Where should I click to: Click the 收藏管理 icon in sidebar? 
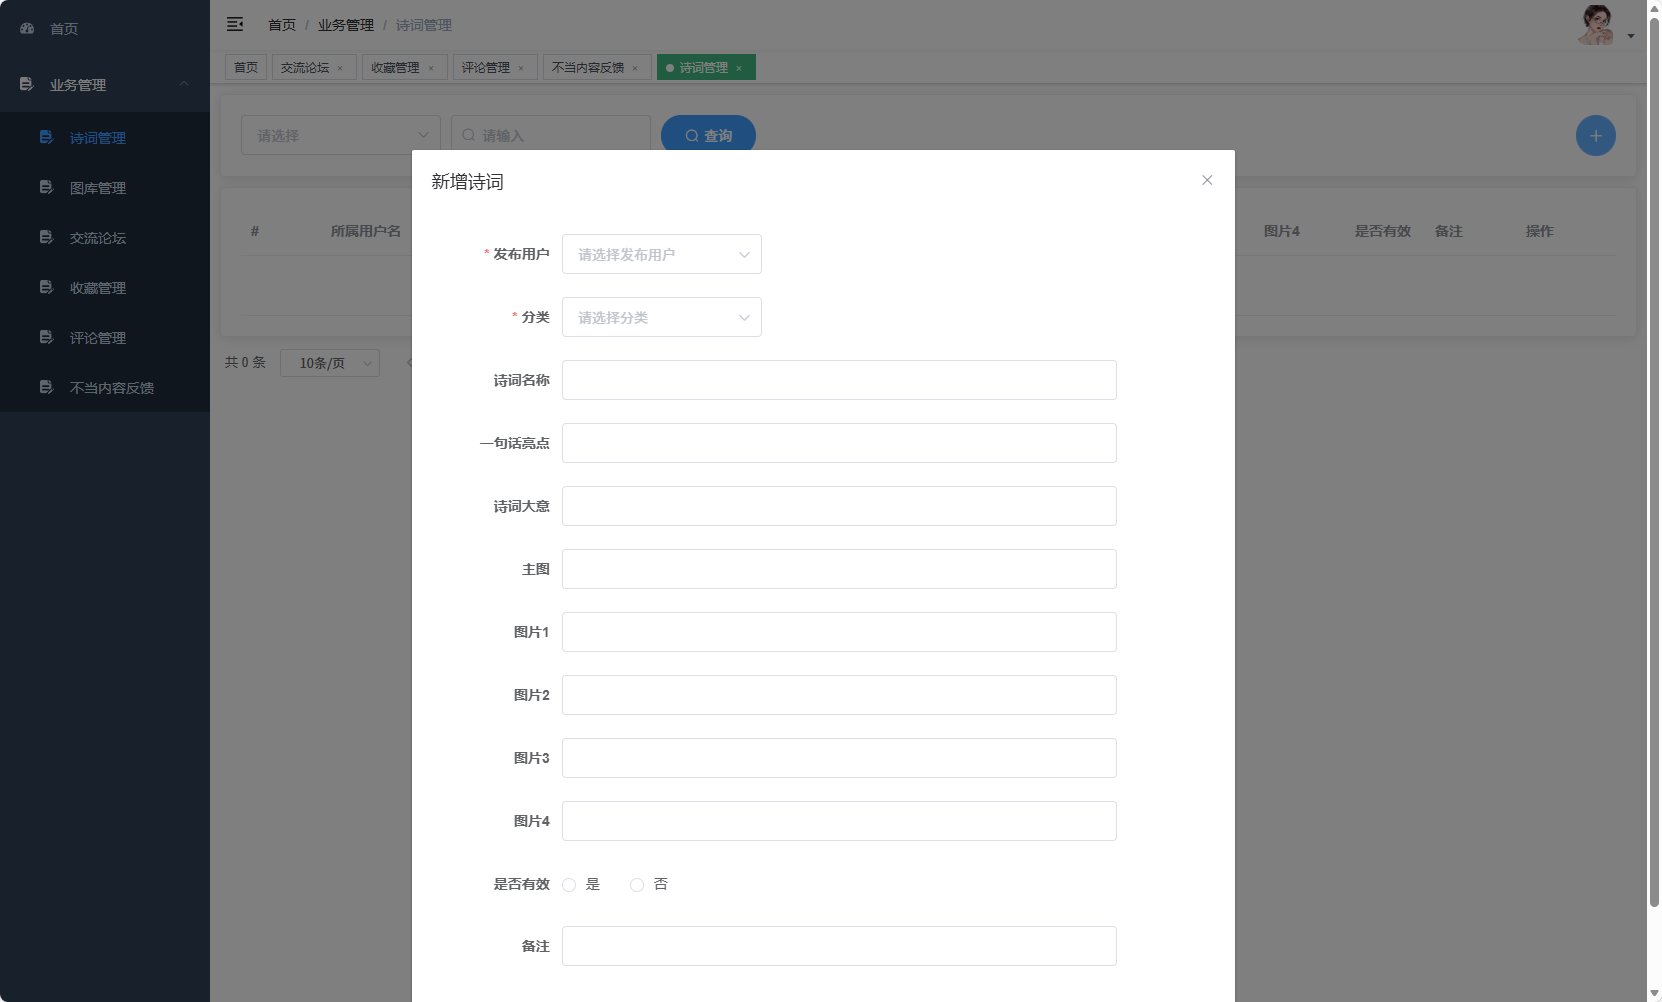(x=46, y=287)
